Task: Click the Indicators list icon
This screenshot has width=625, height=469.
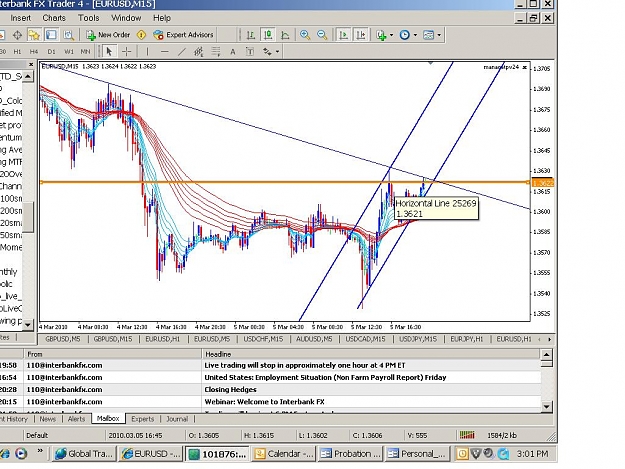Action: (x=381, y=35)
